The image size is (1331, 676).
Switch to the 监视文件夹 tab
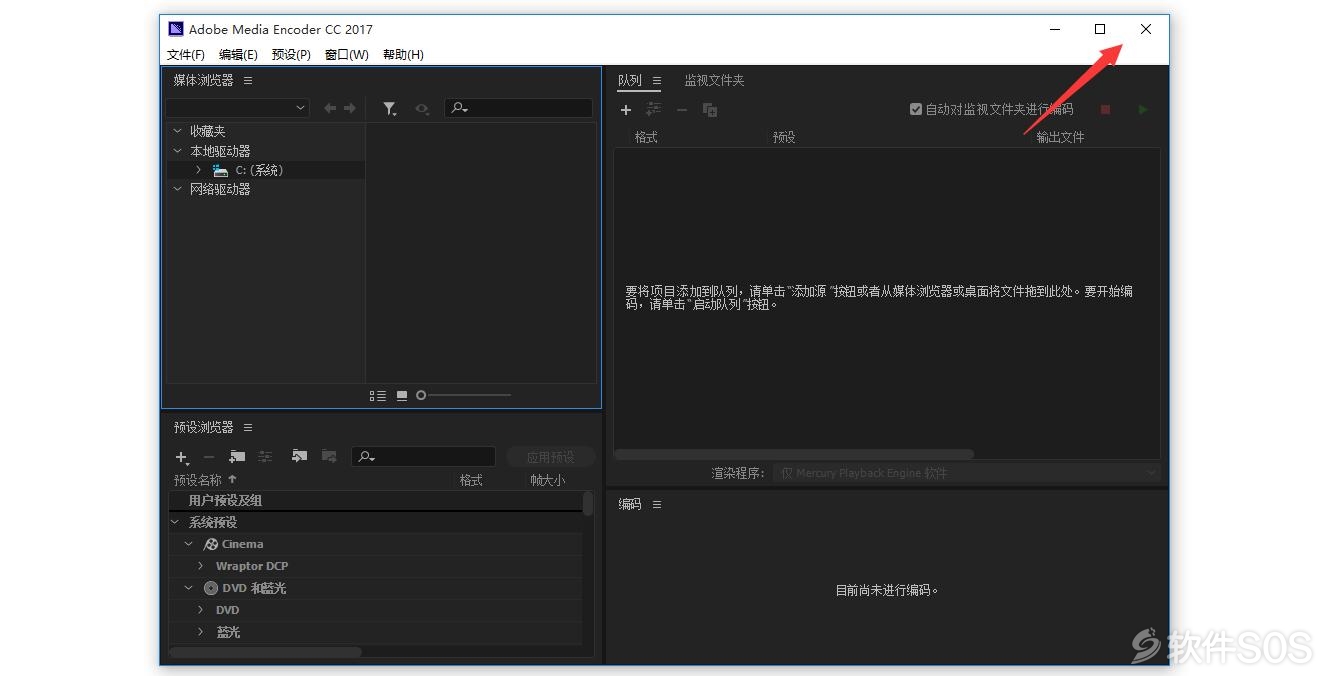pos(714,80)
